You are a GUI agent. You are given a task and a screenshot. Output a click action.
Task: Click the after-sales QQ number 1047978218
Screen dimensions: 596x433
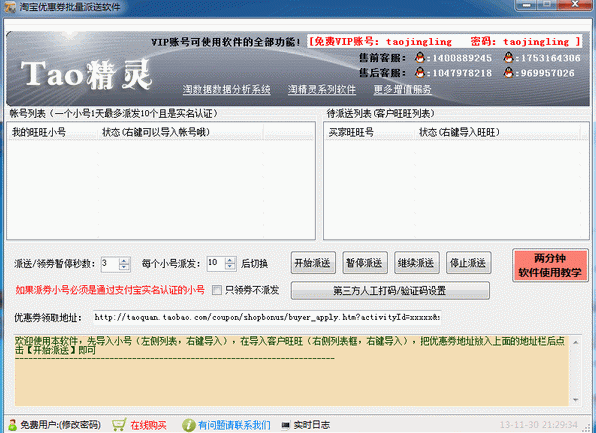[462, 73]
